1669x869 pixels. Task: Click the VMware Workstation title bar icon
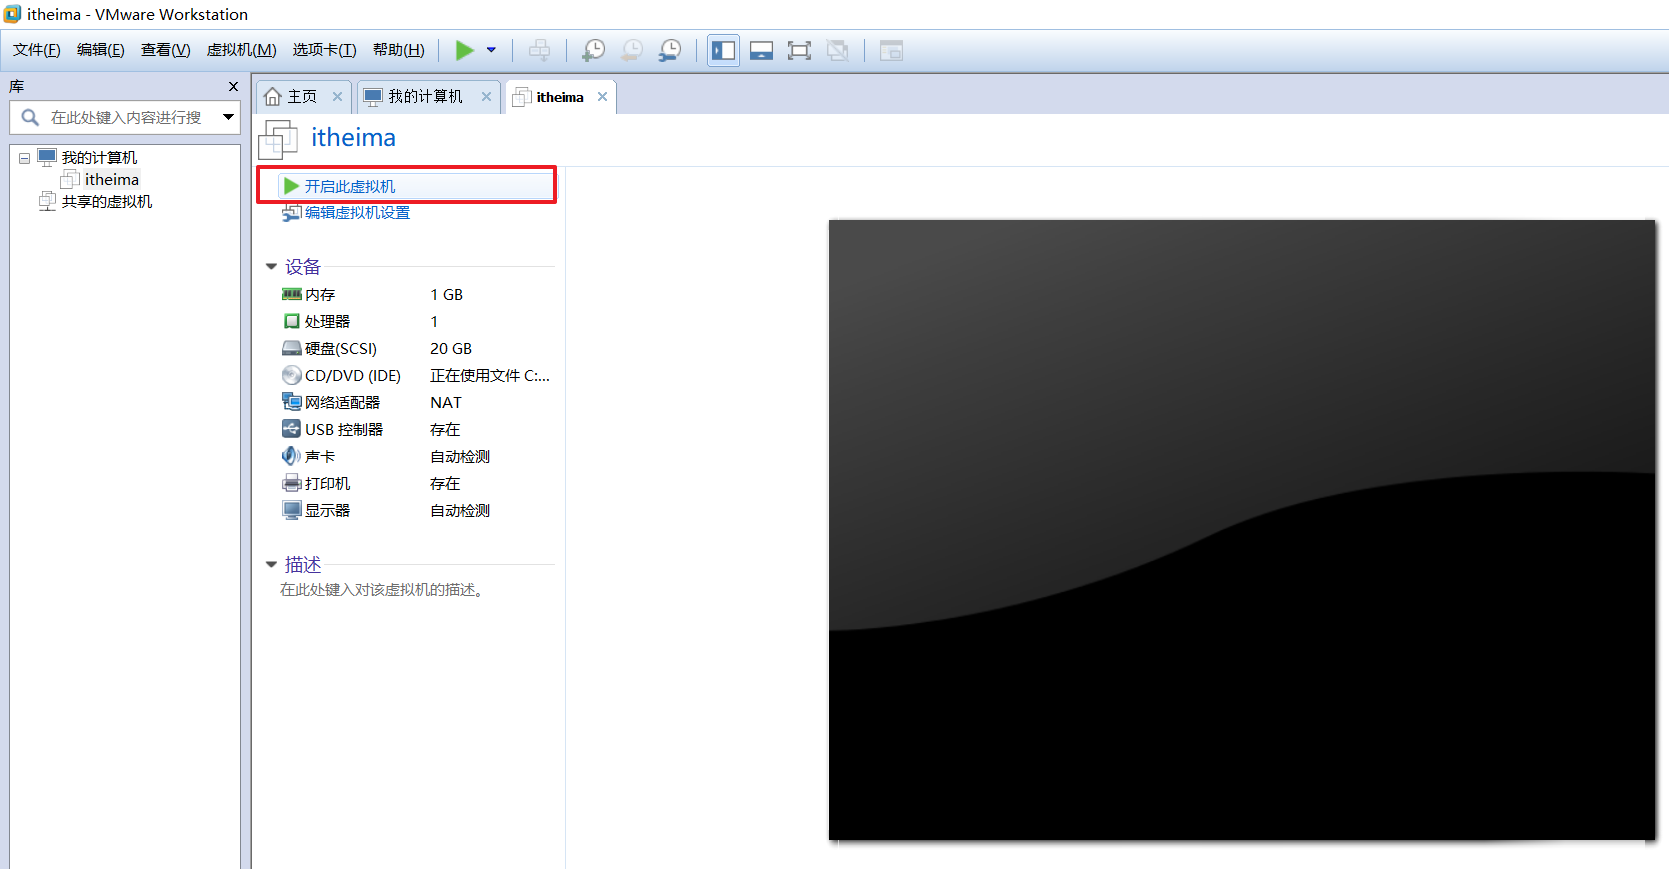tap(12, 14)
